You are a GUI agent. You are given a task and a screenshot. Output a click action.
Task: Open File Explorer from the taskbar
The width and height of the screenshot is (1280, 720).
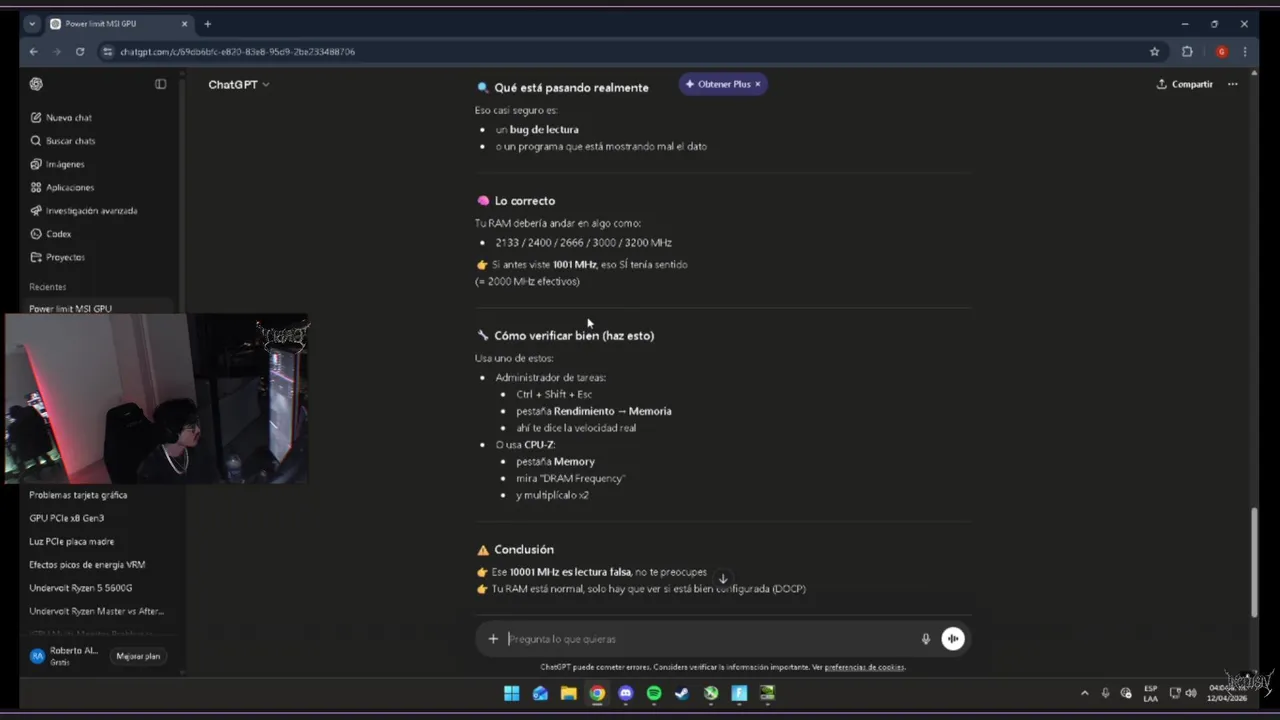tap(568, 693)
